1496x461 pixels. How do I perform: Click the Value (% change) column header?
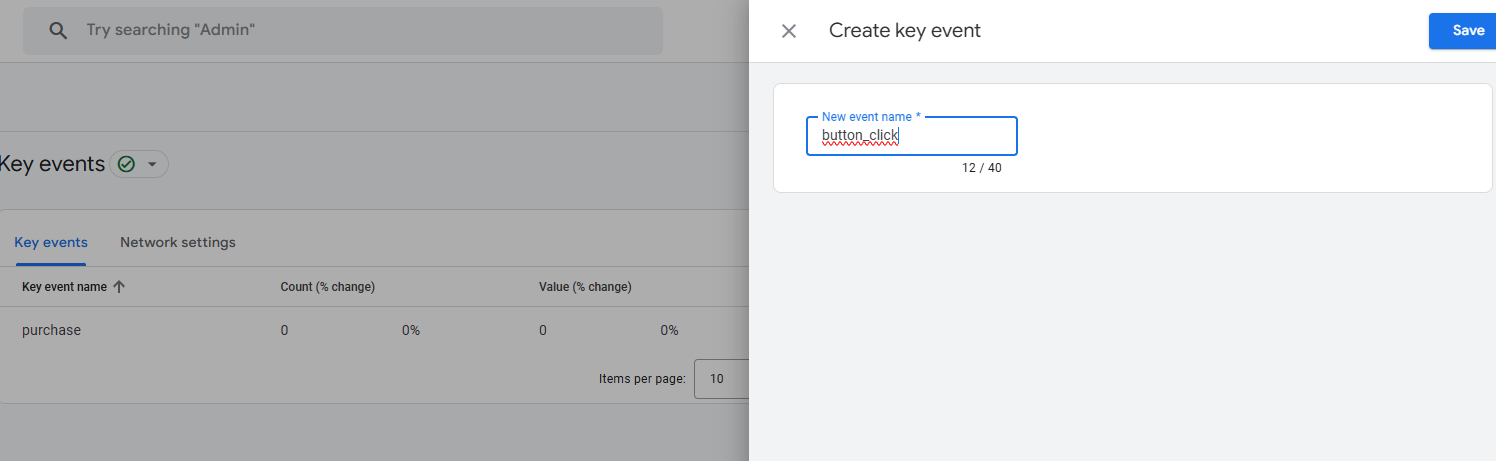(585, 287)
